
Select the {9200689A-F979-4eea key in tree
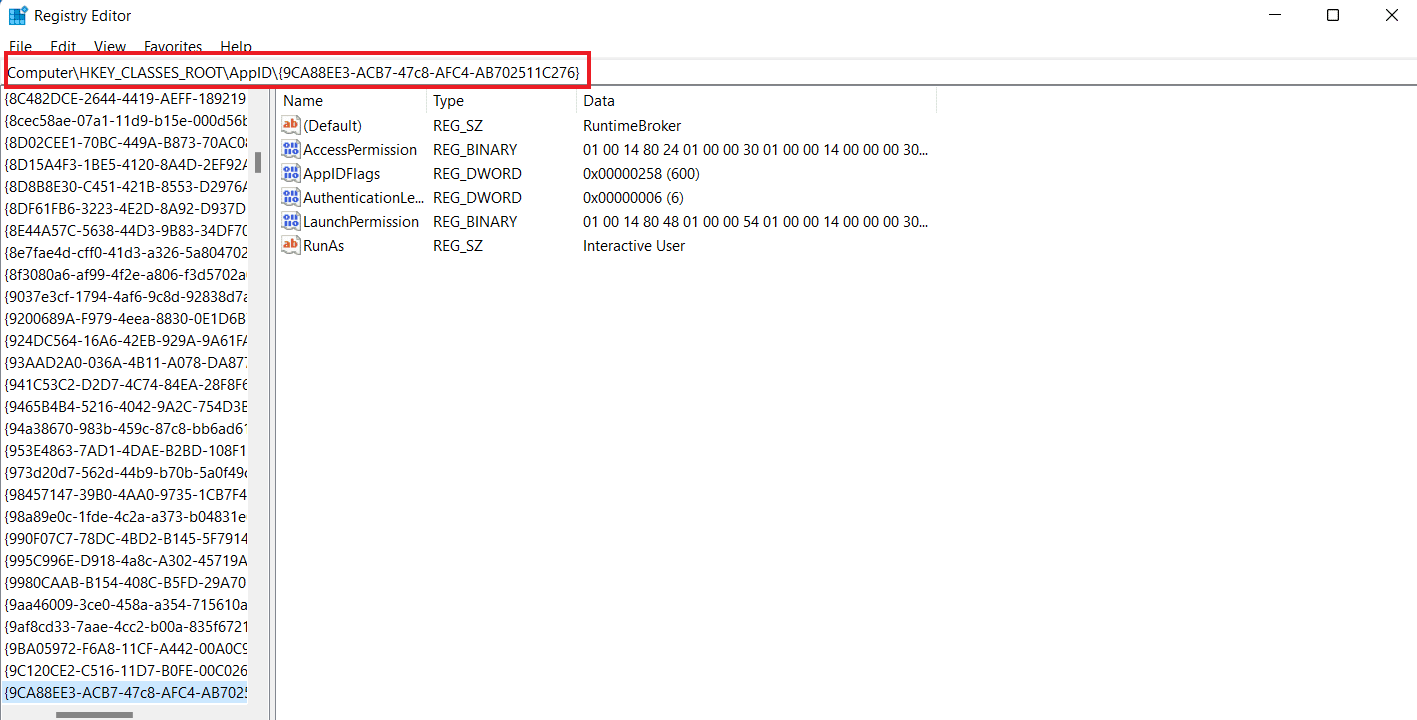[x=125, y=318]
